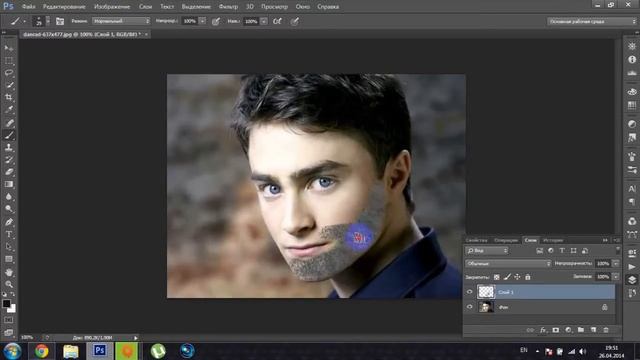The width and height of the screenshot is (640, 360).
Task: Select the Hand tool
Action: (x=9, y=272)
